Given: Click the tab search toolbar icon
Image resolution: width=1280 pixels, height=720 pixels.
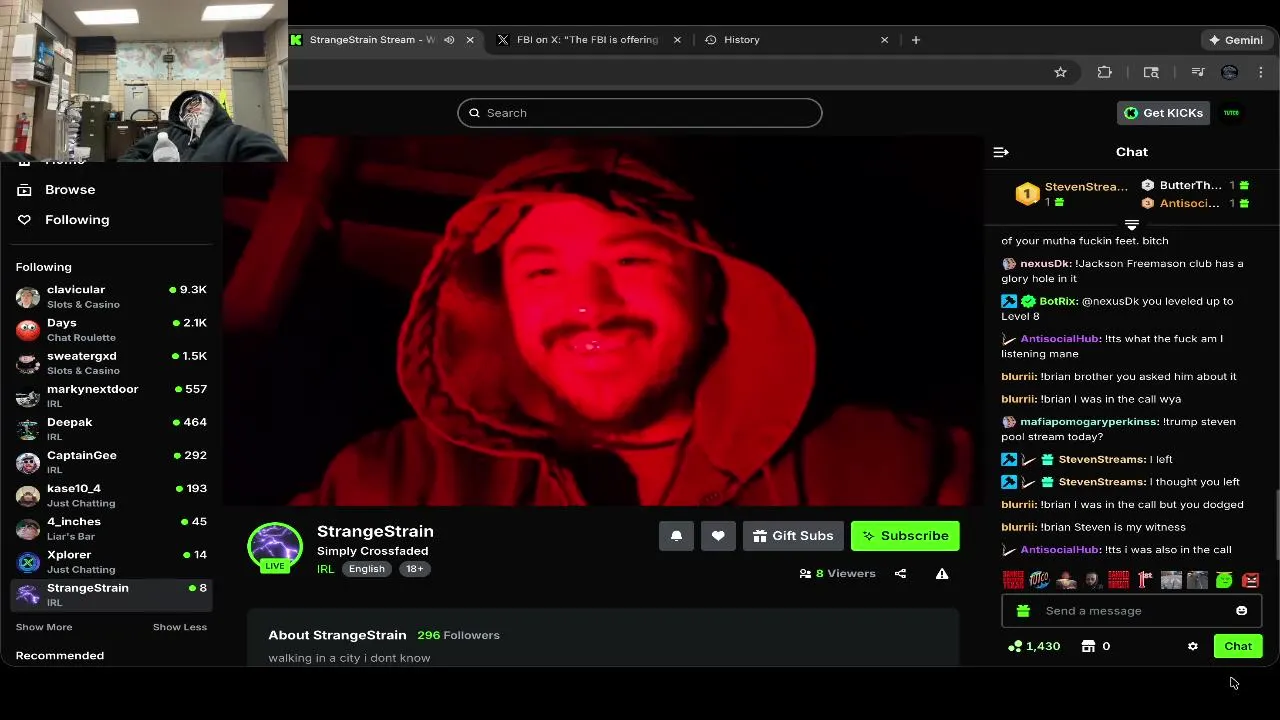Looking at the screenshot, I should coord(1151,72).
